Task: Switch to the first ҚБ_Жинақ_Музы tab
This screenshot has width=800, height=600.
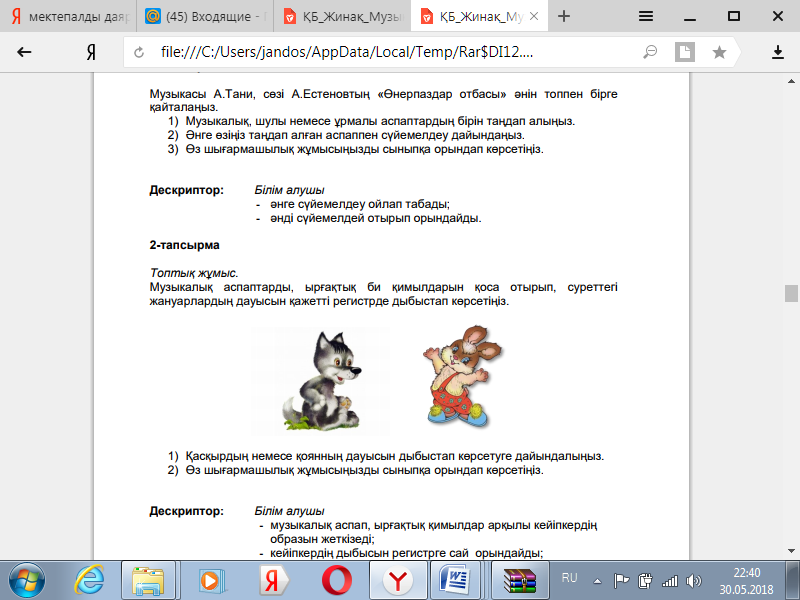Action: 342,16
